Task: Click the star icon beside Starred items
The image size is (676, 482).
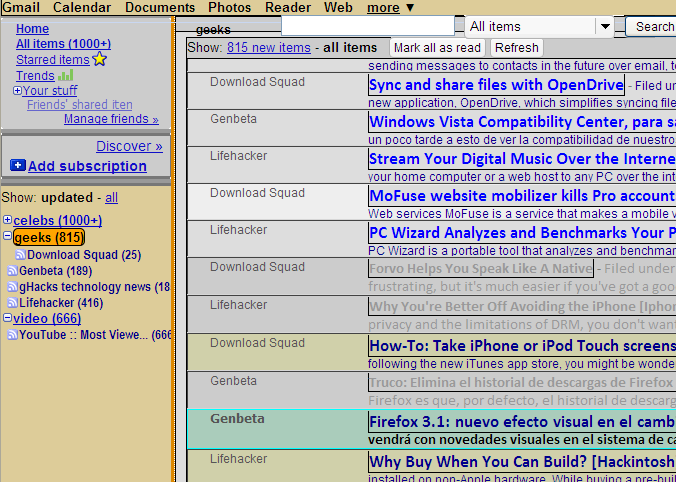Action: click(100, 59)
